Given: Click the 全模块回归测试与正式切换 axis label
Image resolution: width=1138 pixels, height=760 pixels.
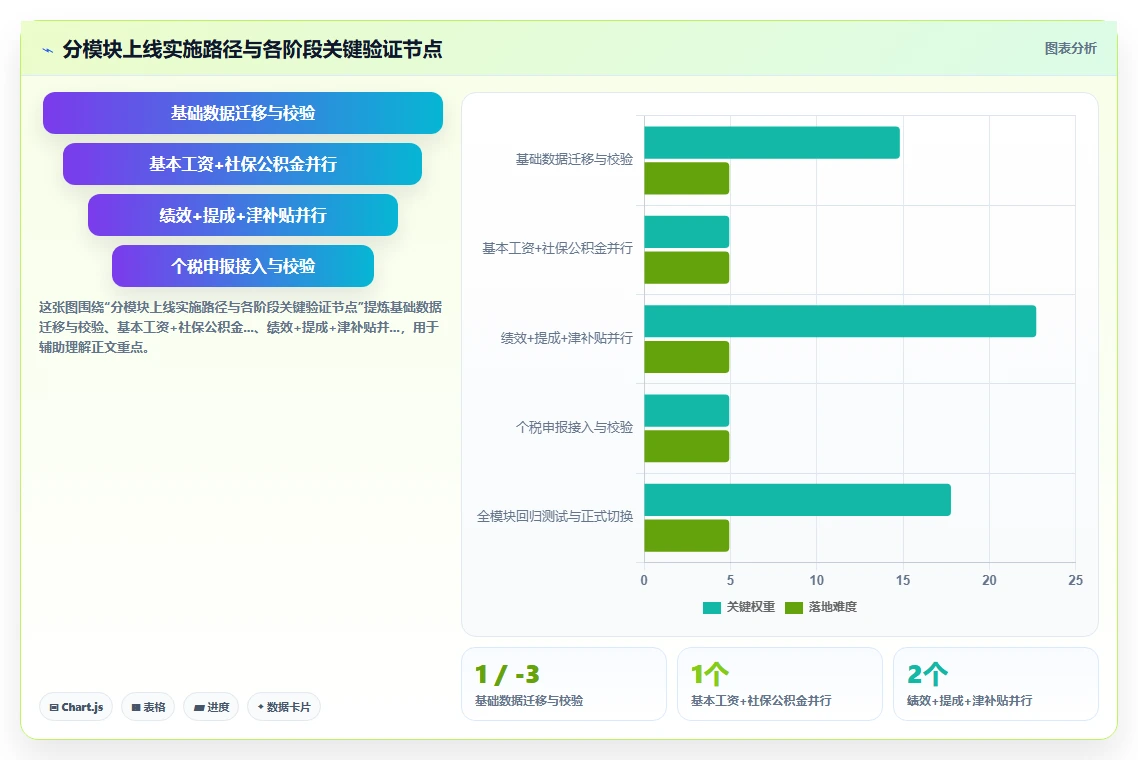Looking at the screenshot, I should click(554, 516).
